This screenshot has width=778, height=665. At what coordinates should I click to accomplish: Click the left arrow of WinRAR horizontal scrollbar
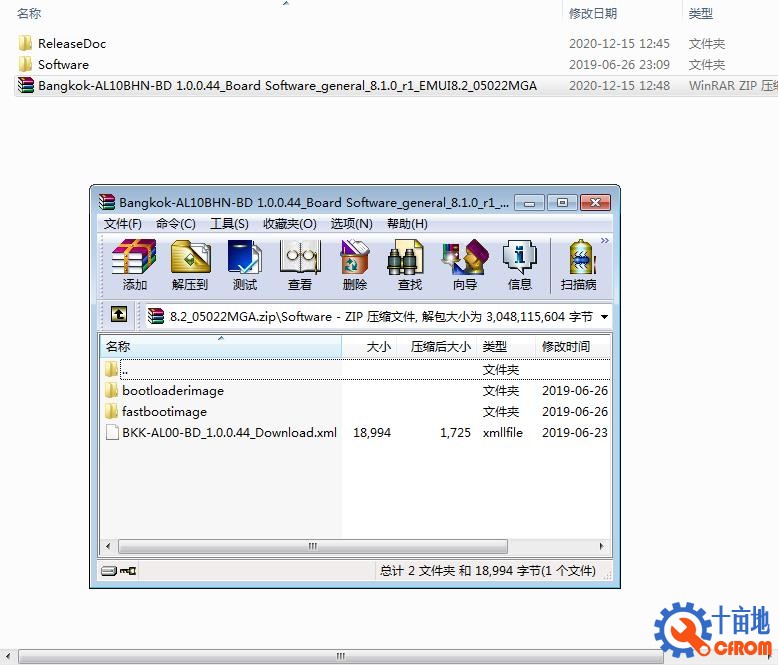coord(108,546)
